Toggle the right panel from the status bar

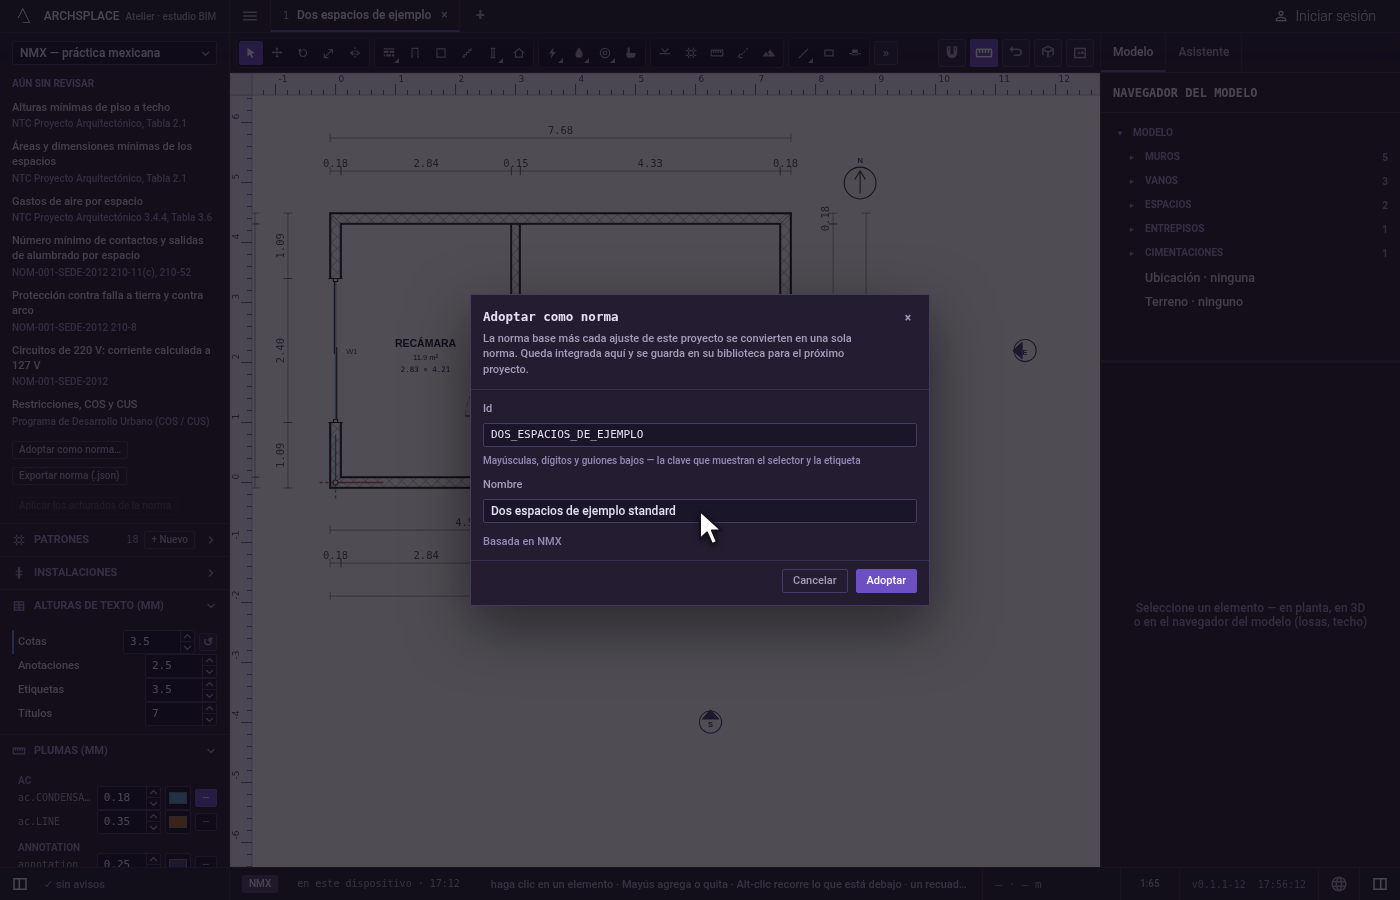point(1380,884)
